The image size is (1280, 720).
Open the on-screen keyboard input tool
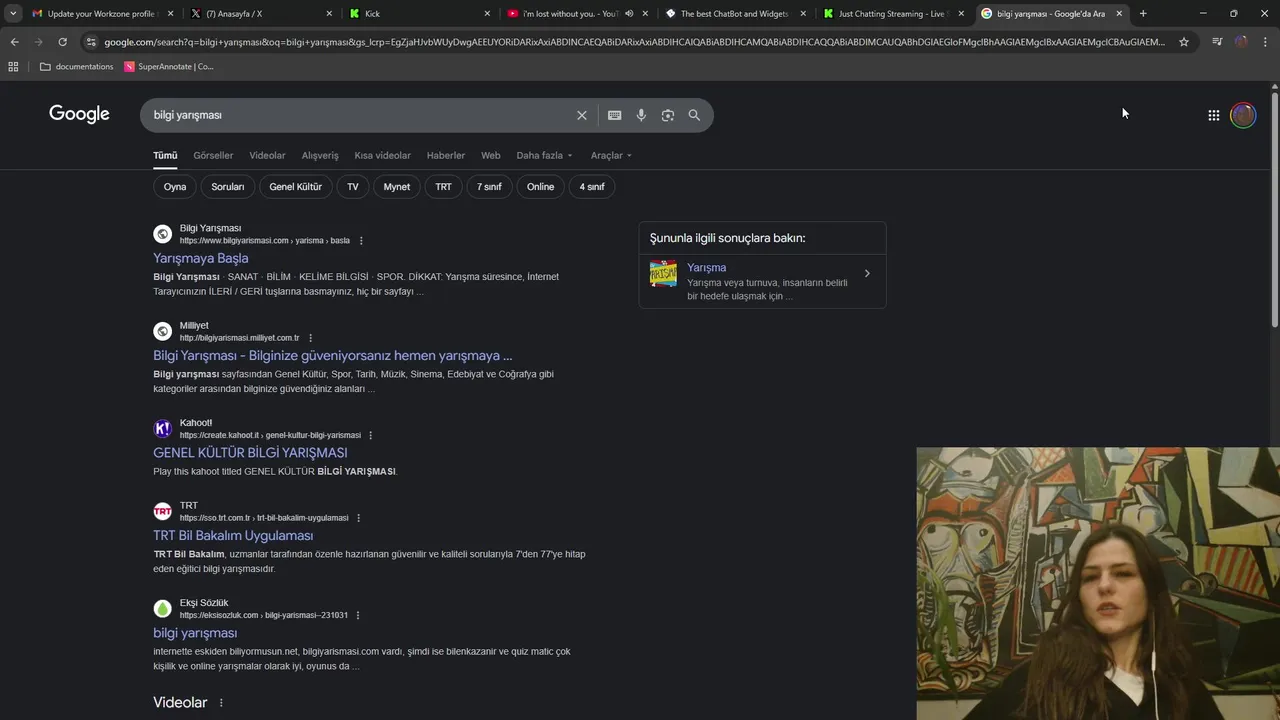614,115
